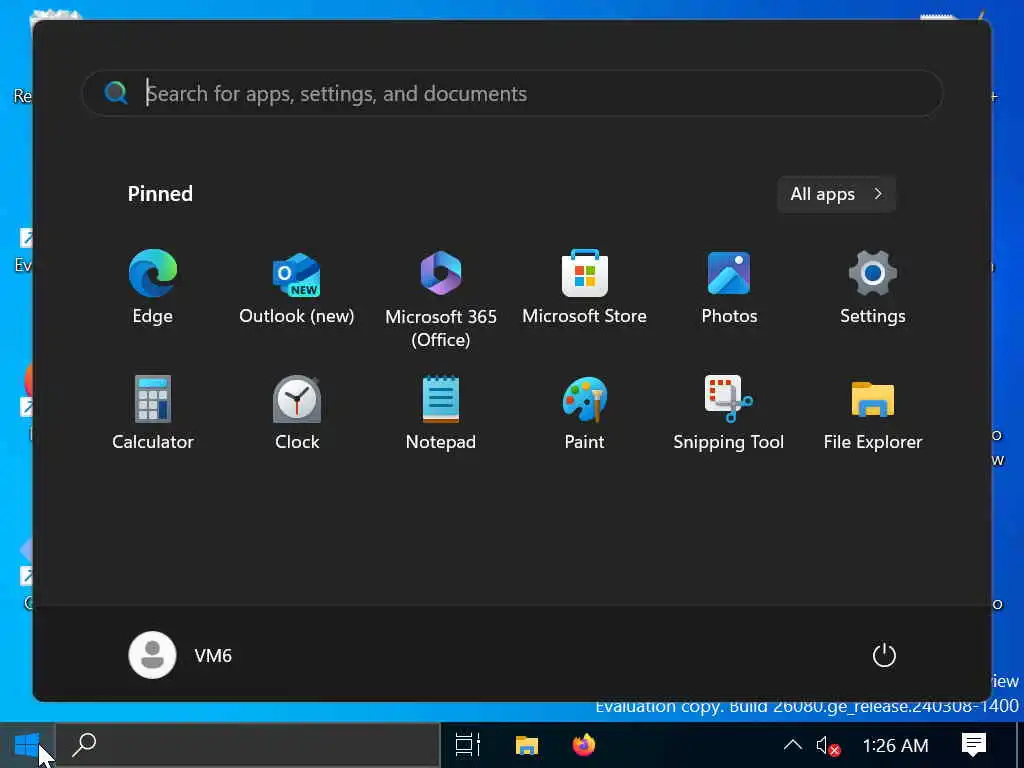This screenshot has height=768, width=1024.
Task: Click the taskbar search box
Action: [x=248, y=745]
